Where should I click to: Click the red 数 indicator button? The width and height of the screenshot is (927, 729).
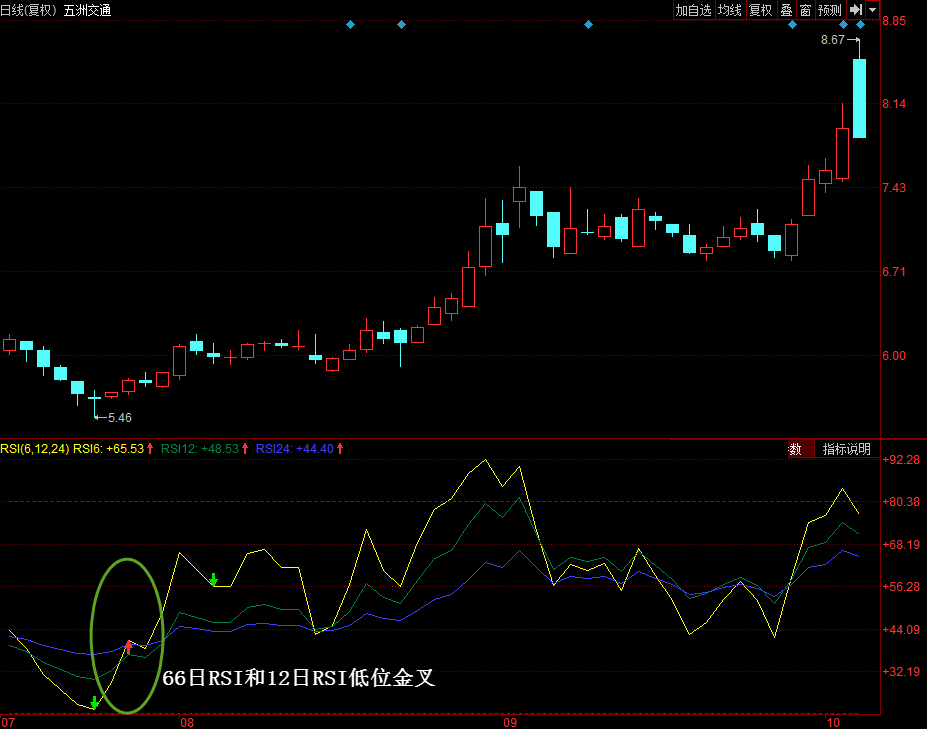(795, 449)
